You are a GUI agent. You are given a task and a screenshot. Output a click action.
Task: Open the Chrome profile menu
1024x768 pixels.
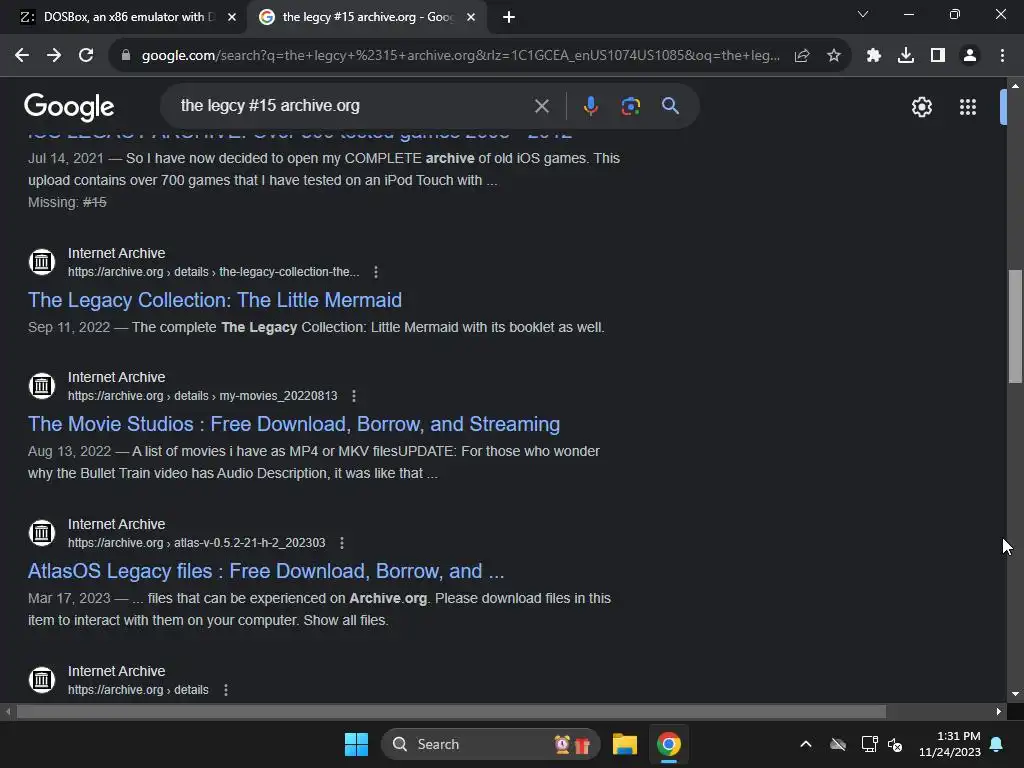tap(970, 56)
